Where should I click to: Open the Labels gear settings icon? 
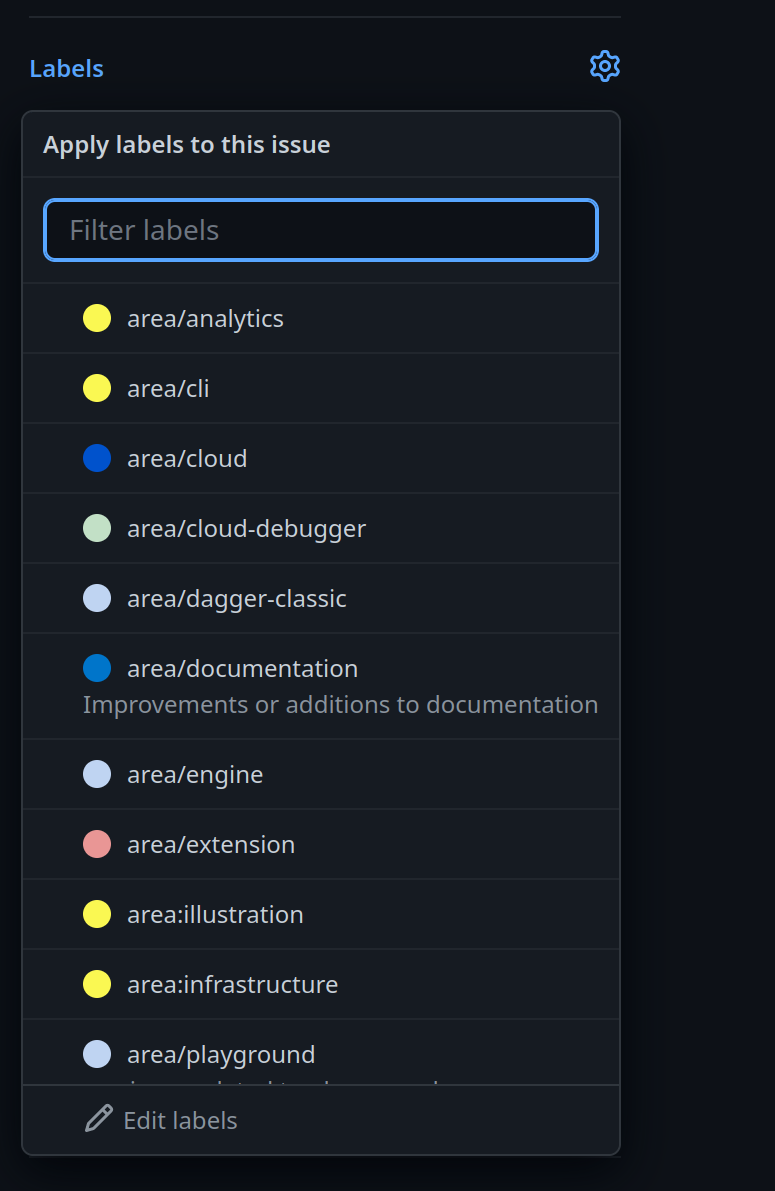(605, 67)
